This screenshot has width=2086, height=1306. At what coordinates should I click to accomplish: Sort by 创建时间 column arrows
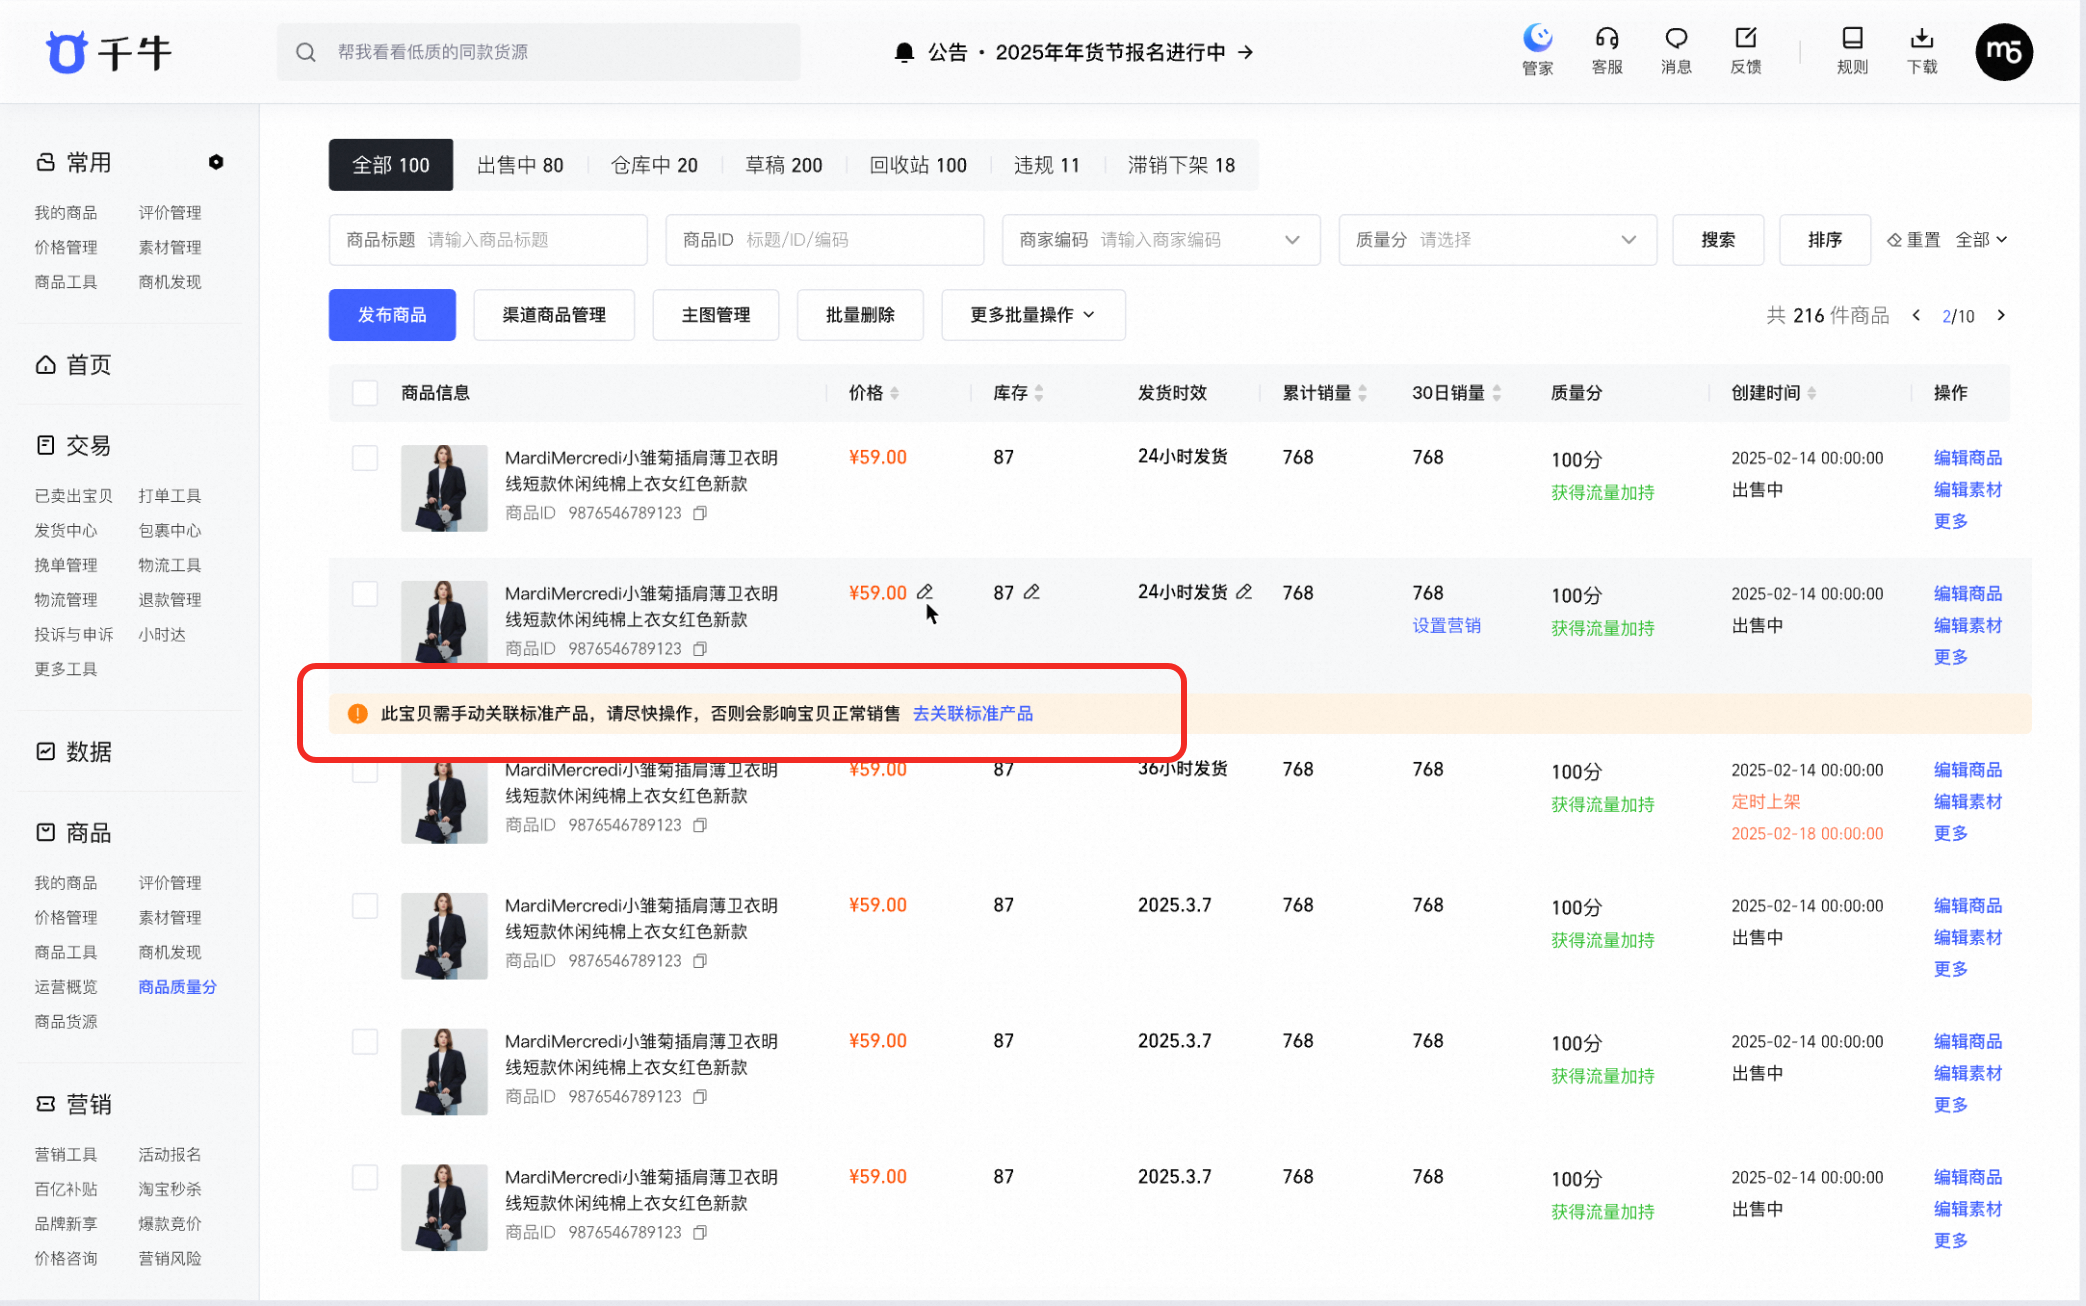(1811, 393)
